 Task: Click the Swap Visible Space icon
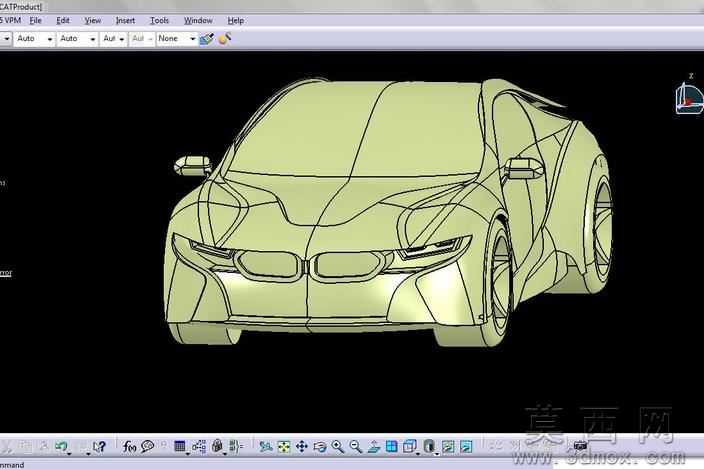pos(466,447)
